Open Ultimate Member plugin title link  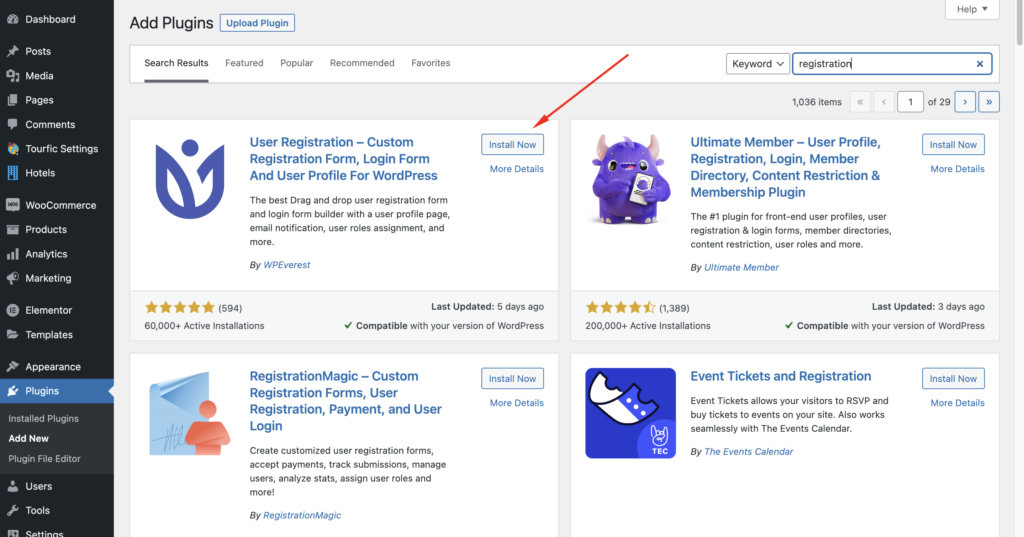click(x=786, y=167)
